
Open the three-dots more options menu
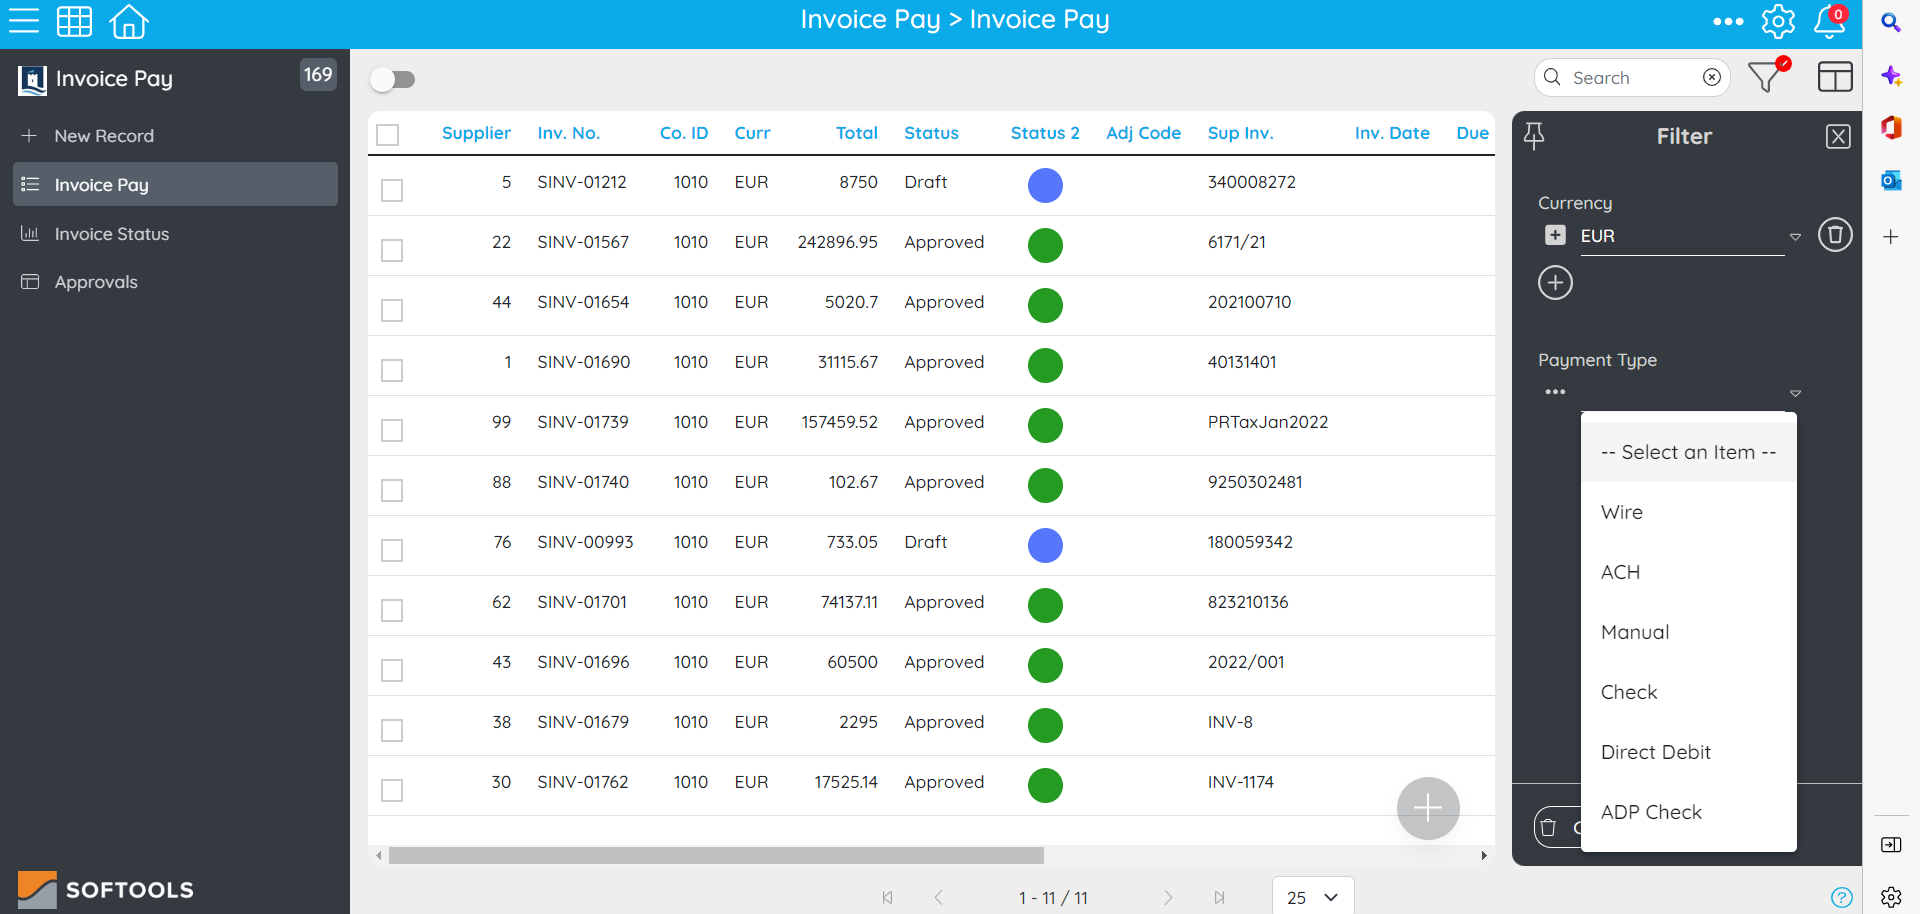(x=1728, y=21)
